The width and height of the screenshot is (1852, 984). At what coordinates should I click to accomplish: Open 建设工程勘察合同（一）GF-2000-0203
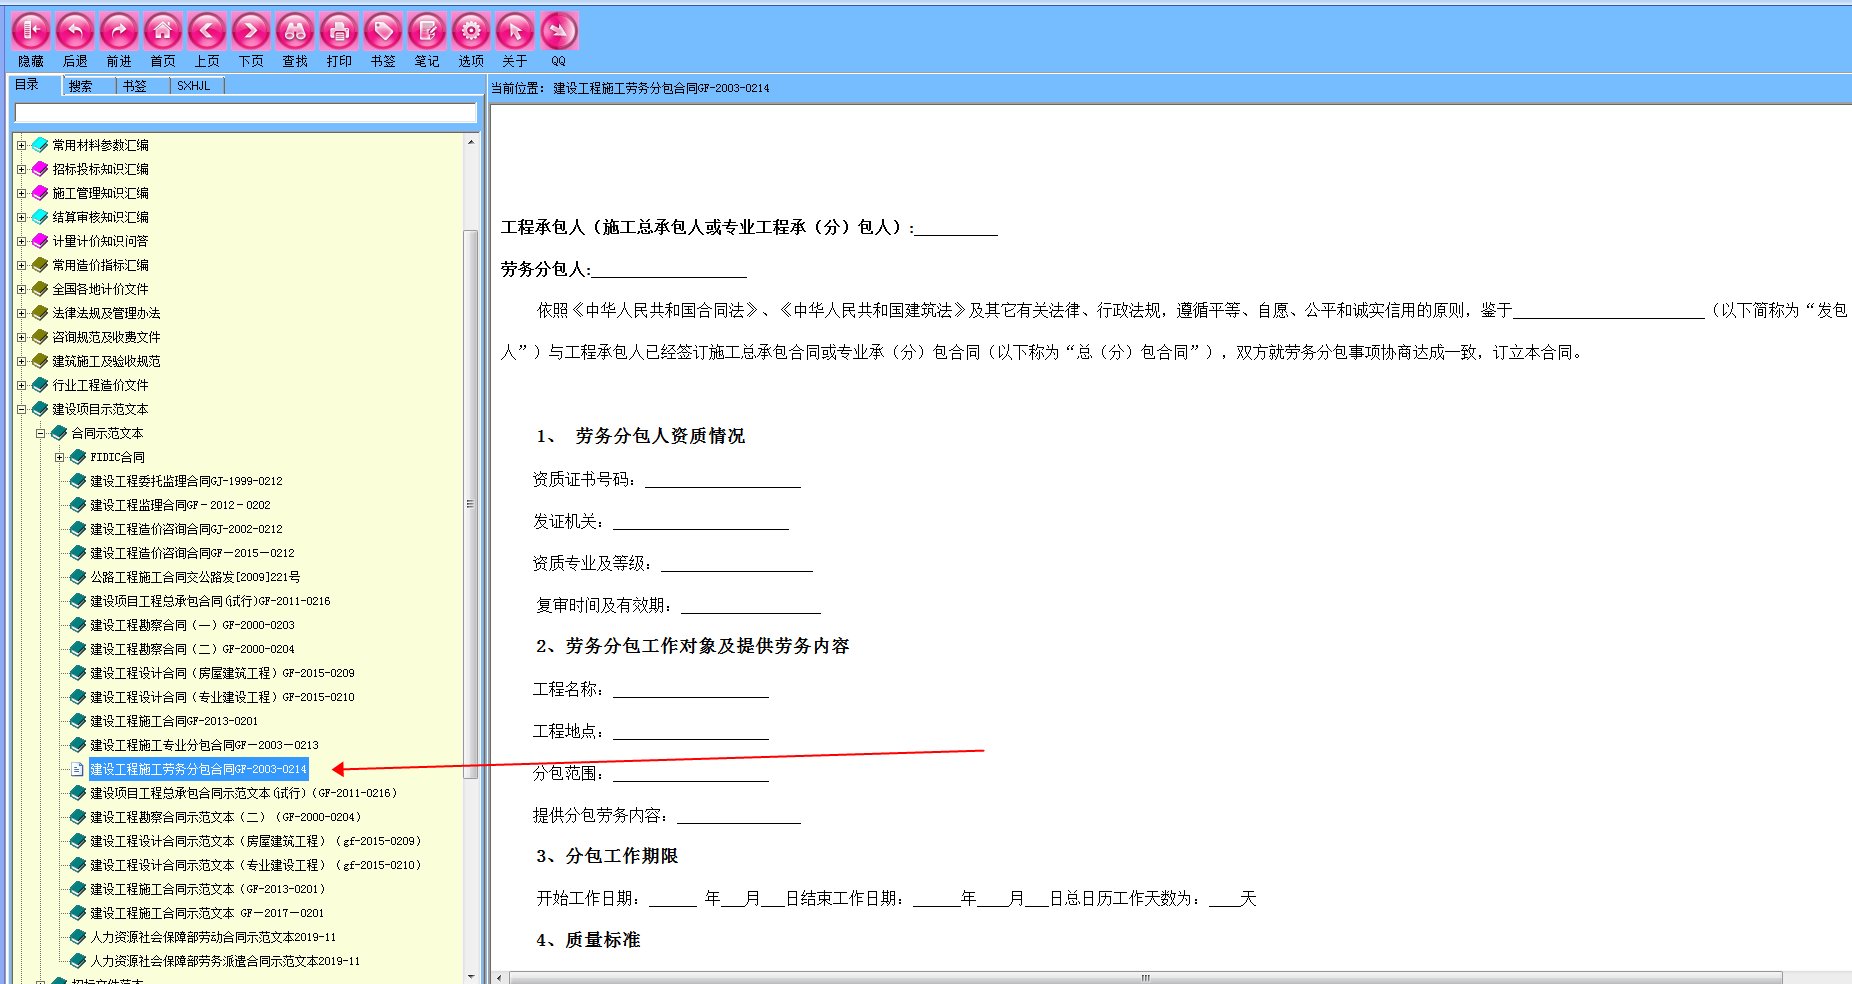pyautogui.click(x=192, y=625)
